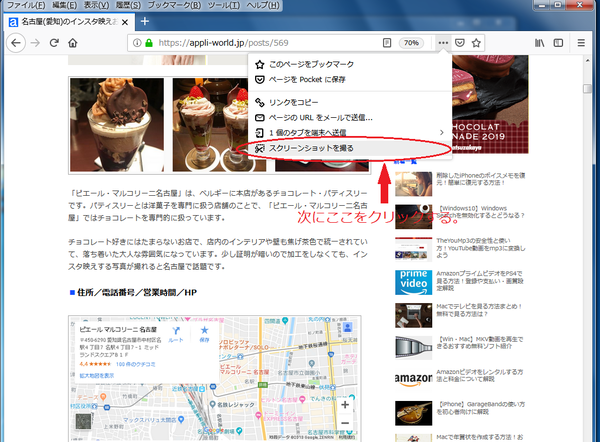
Task: Open the home page icon
Action: (73, 43)
